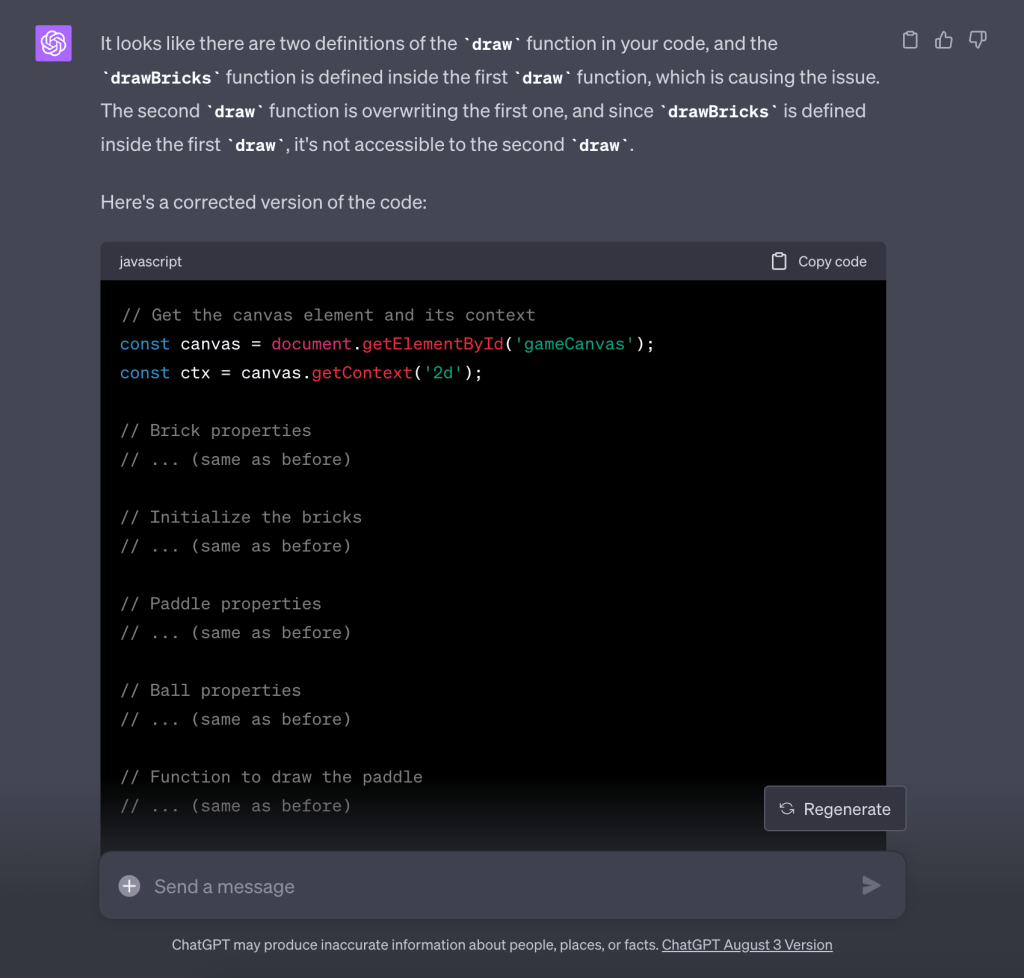
Task: Click the const ctx code line
Action: (x=300, y=373)
